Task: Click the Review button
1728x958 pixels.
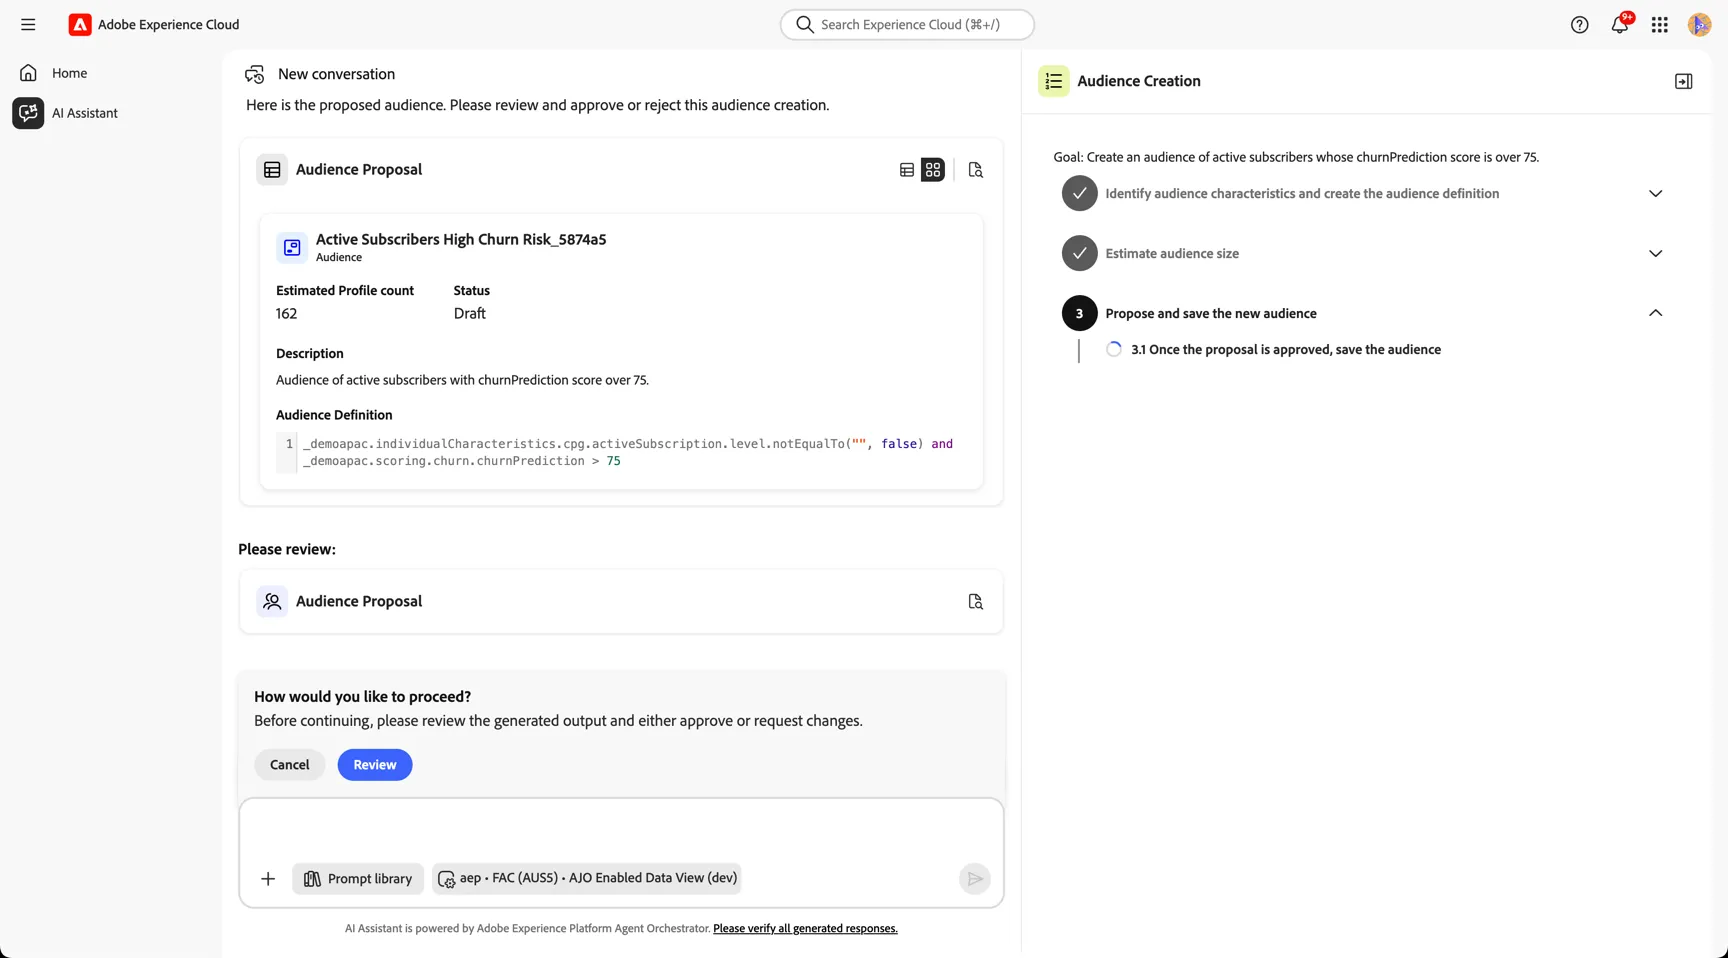Action: [375, 765]
